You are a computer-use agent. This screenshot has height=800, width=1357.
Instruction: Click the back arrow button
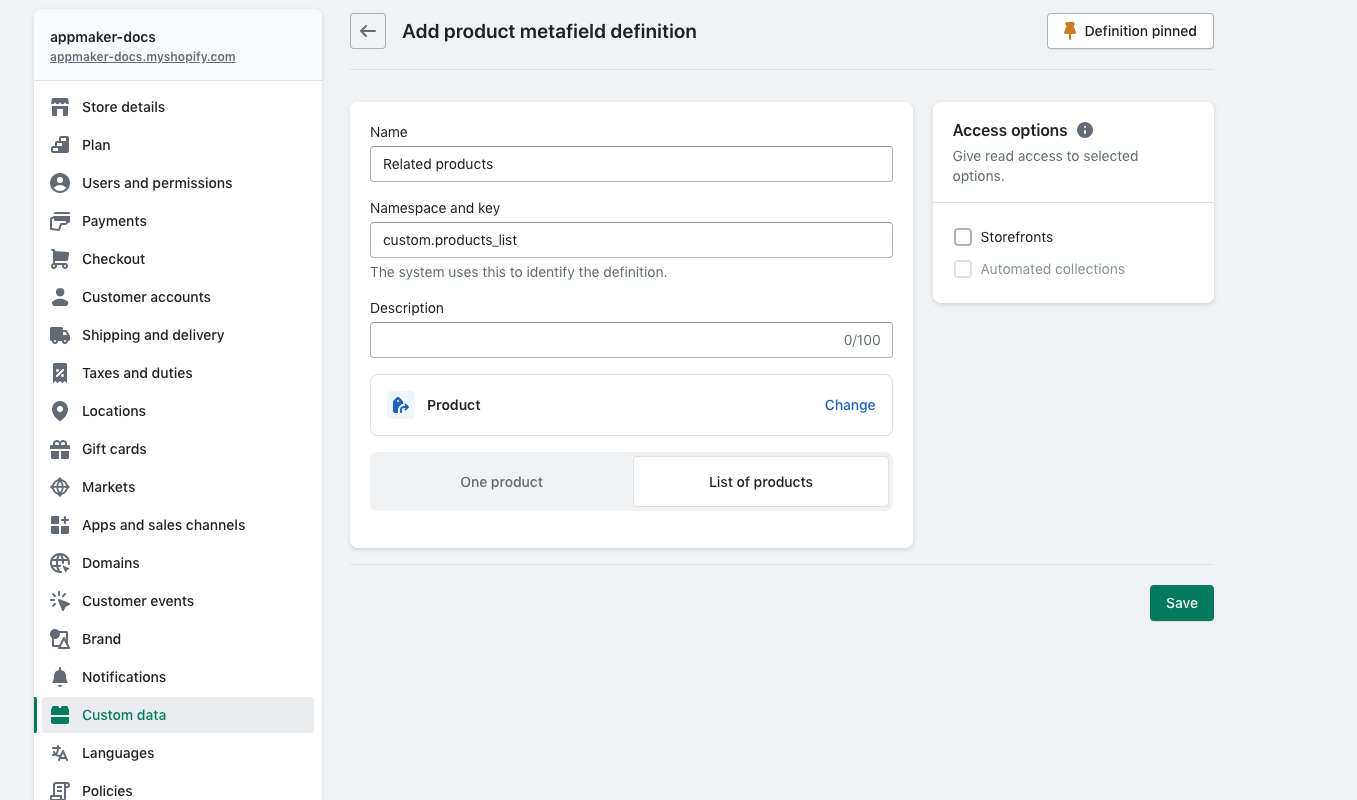pos(368,31)
